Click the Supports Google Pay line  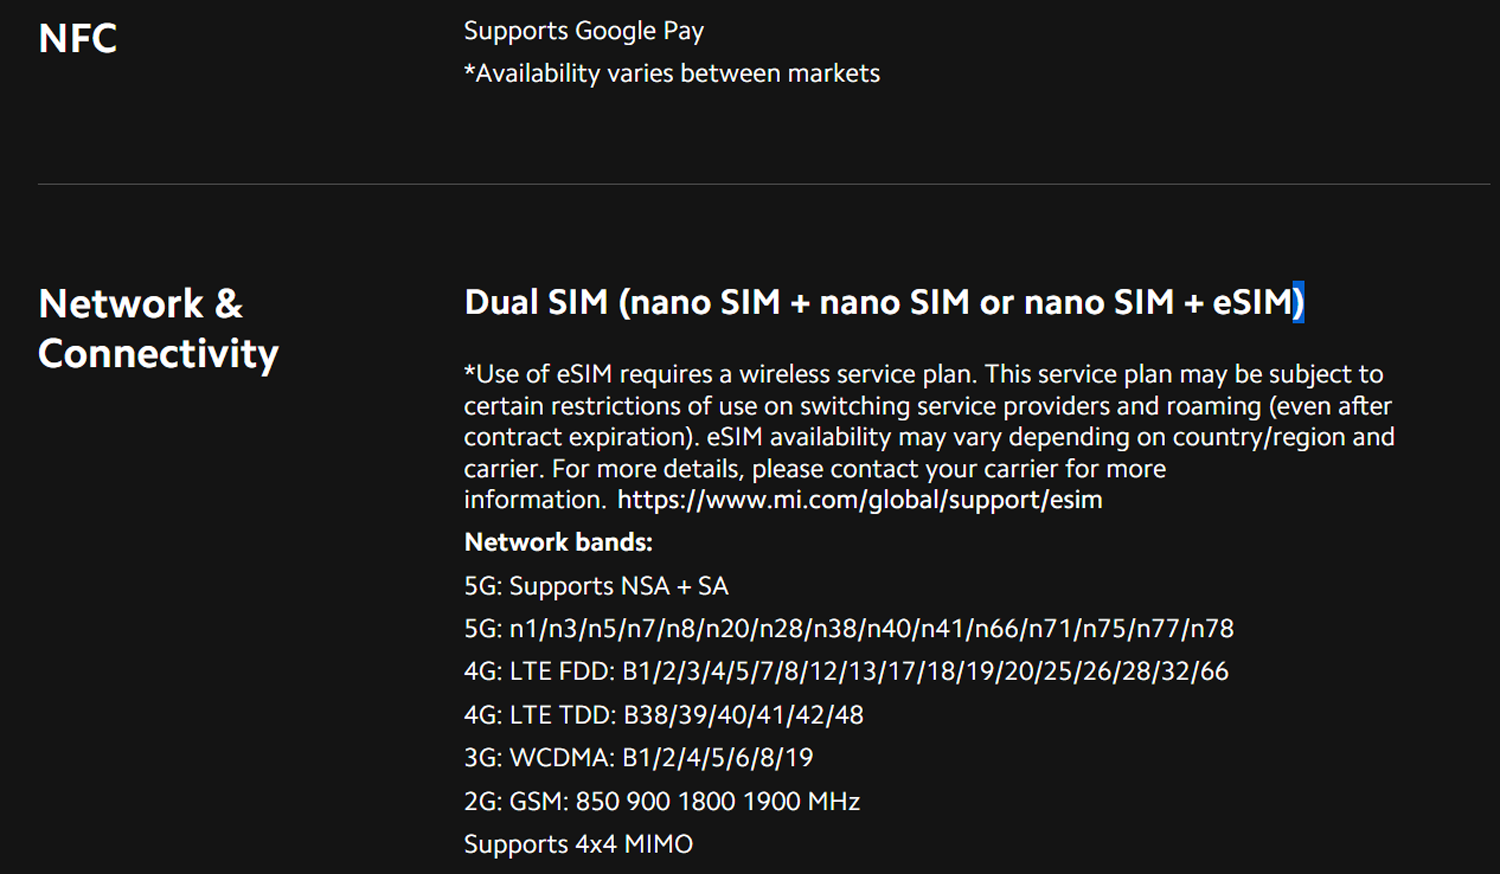(584, 31)
